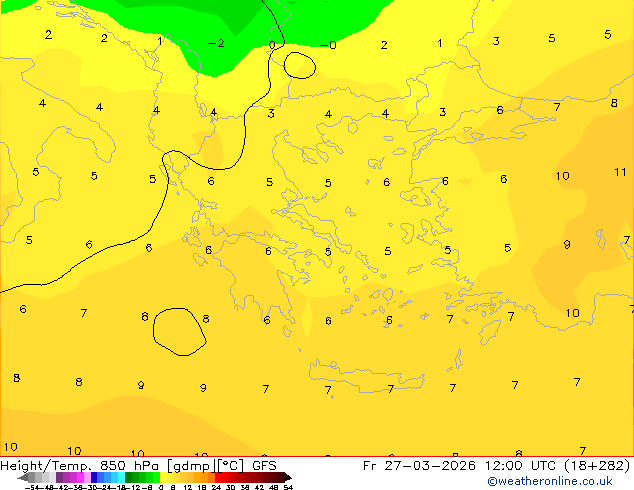The width and height of the screenshot is (634, 490).
Task: Click the positive "54" legend scale label
Action: [288, 488]
